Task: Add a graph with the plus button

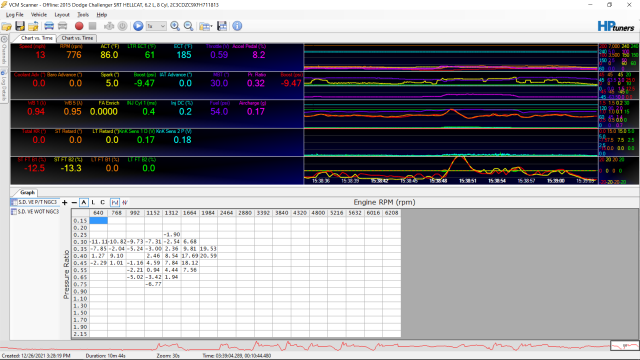Action: click(x=64, y=202)
